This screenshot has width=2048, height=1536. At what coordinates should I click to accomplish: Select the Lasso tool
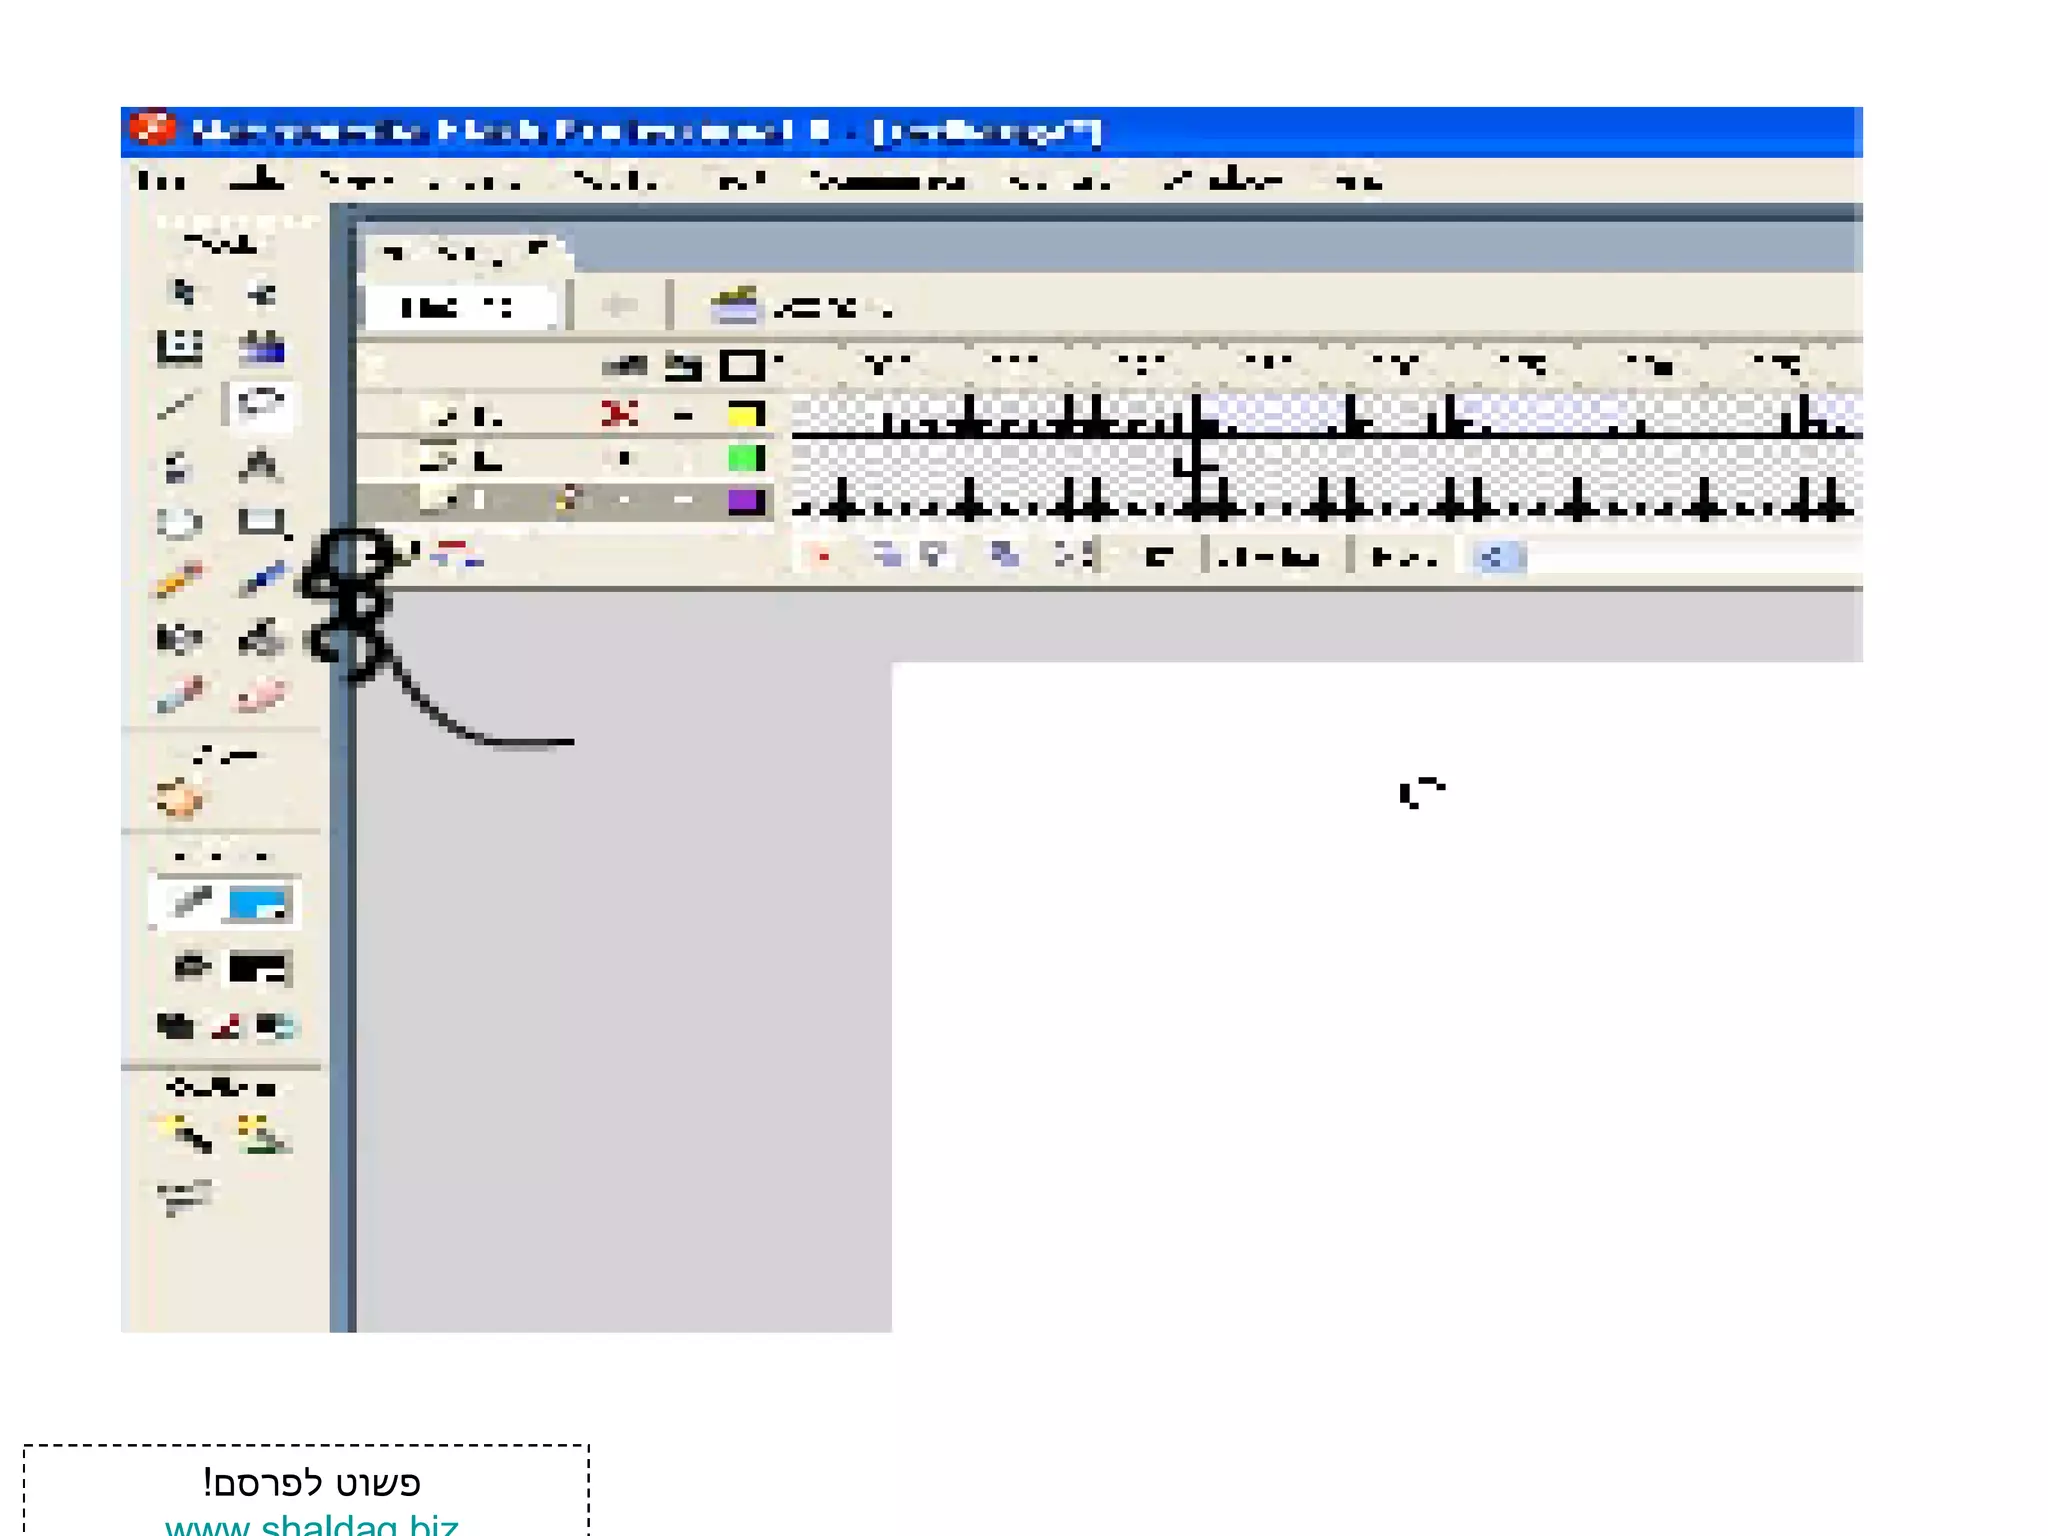point(260,404)
